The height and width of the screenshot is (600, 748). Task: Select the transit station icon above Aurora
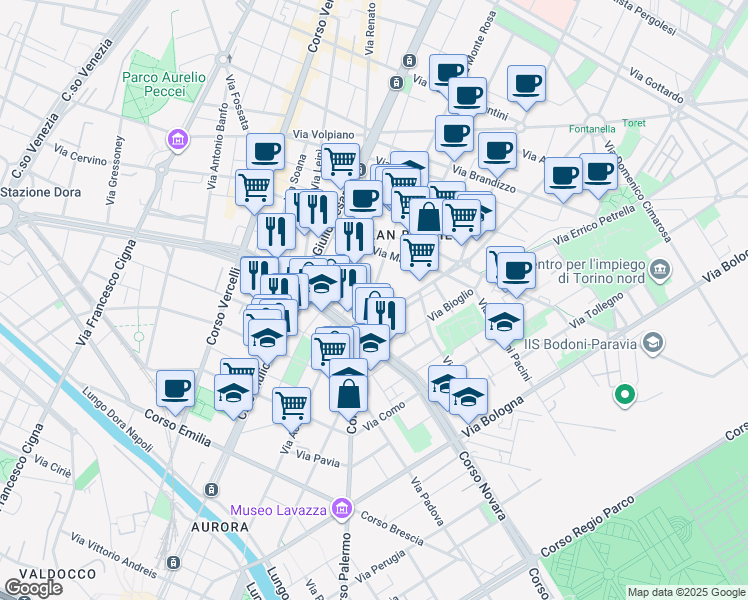pyautogui.click(x=211, y=489)
